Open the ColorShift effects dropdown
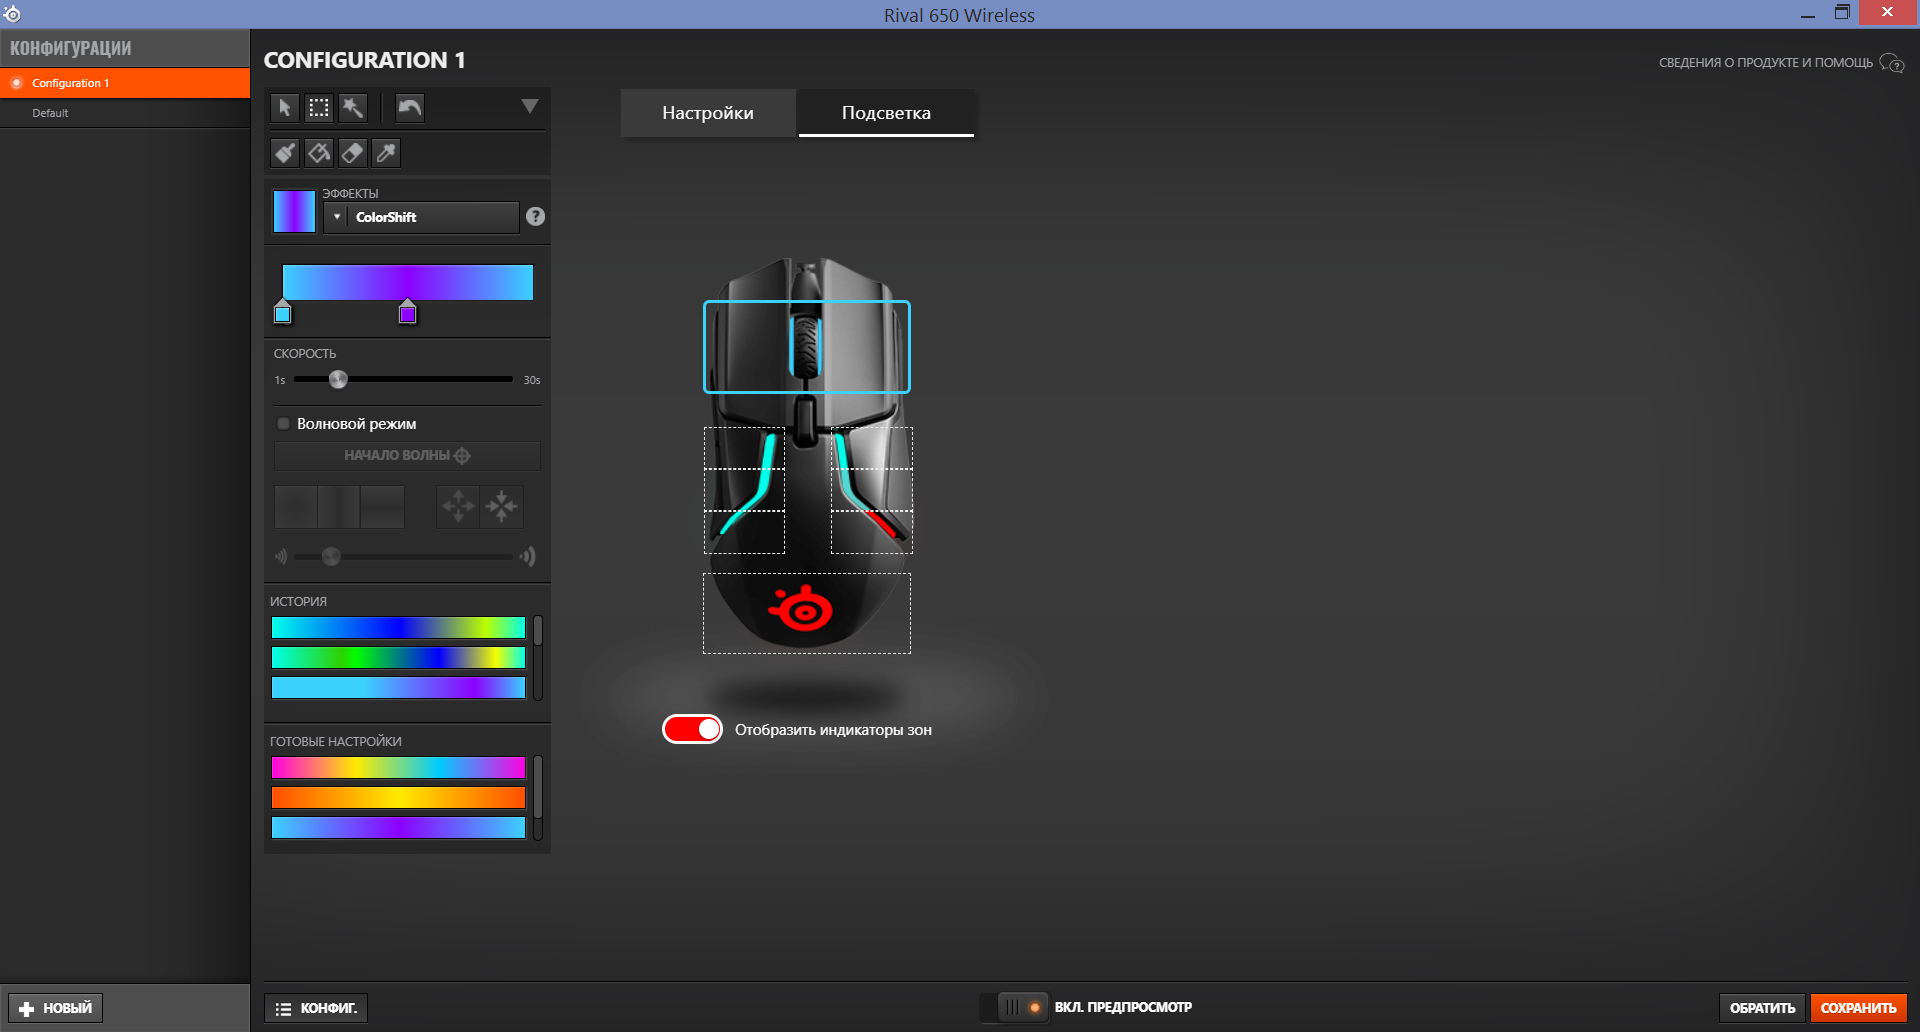Image resolution: width=1920 pixels, height=1032 pixels. (x=421, y=217)
